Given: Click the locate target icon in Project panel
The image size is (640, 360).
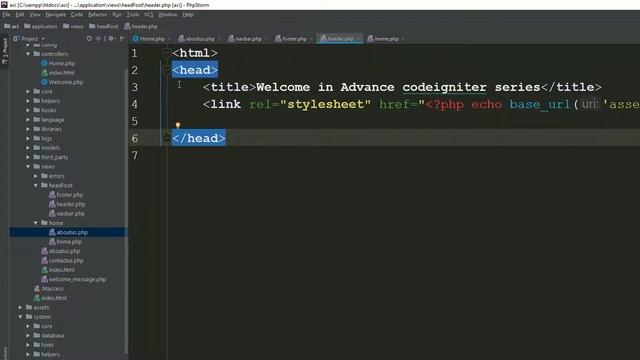Looking at the screenshot, I should 89,39.
